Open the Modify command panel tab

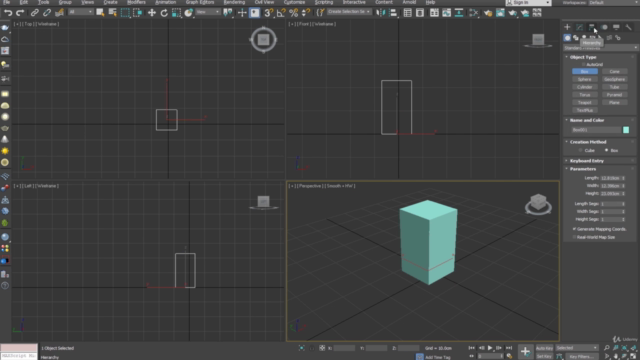coord(580,27)
